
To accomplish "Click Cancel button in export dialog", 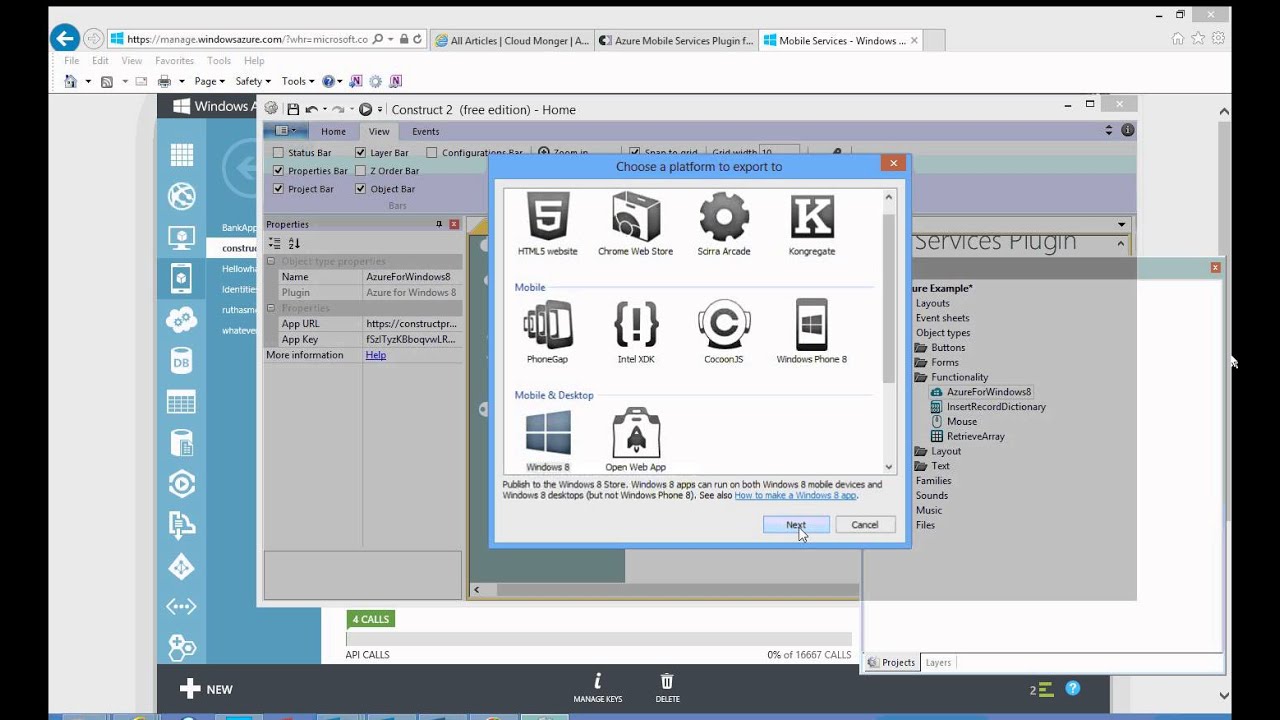I will tap(864, 524).
